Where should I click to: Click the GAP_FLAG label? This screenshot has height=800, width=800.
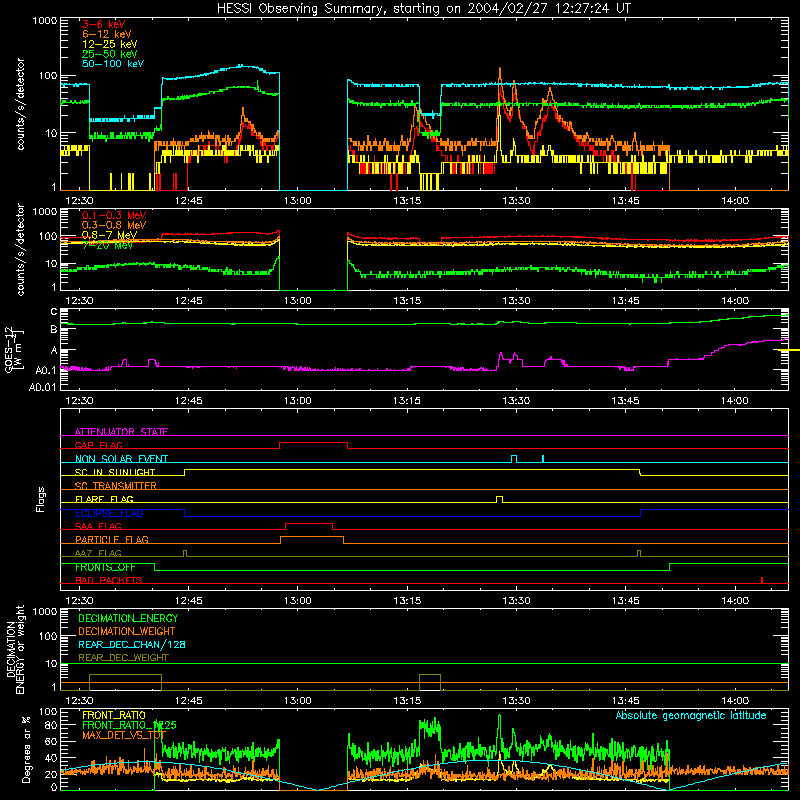click(98, 445)
